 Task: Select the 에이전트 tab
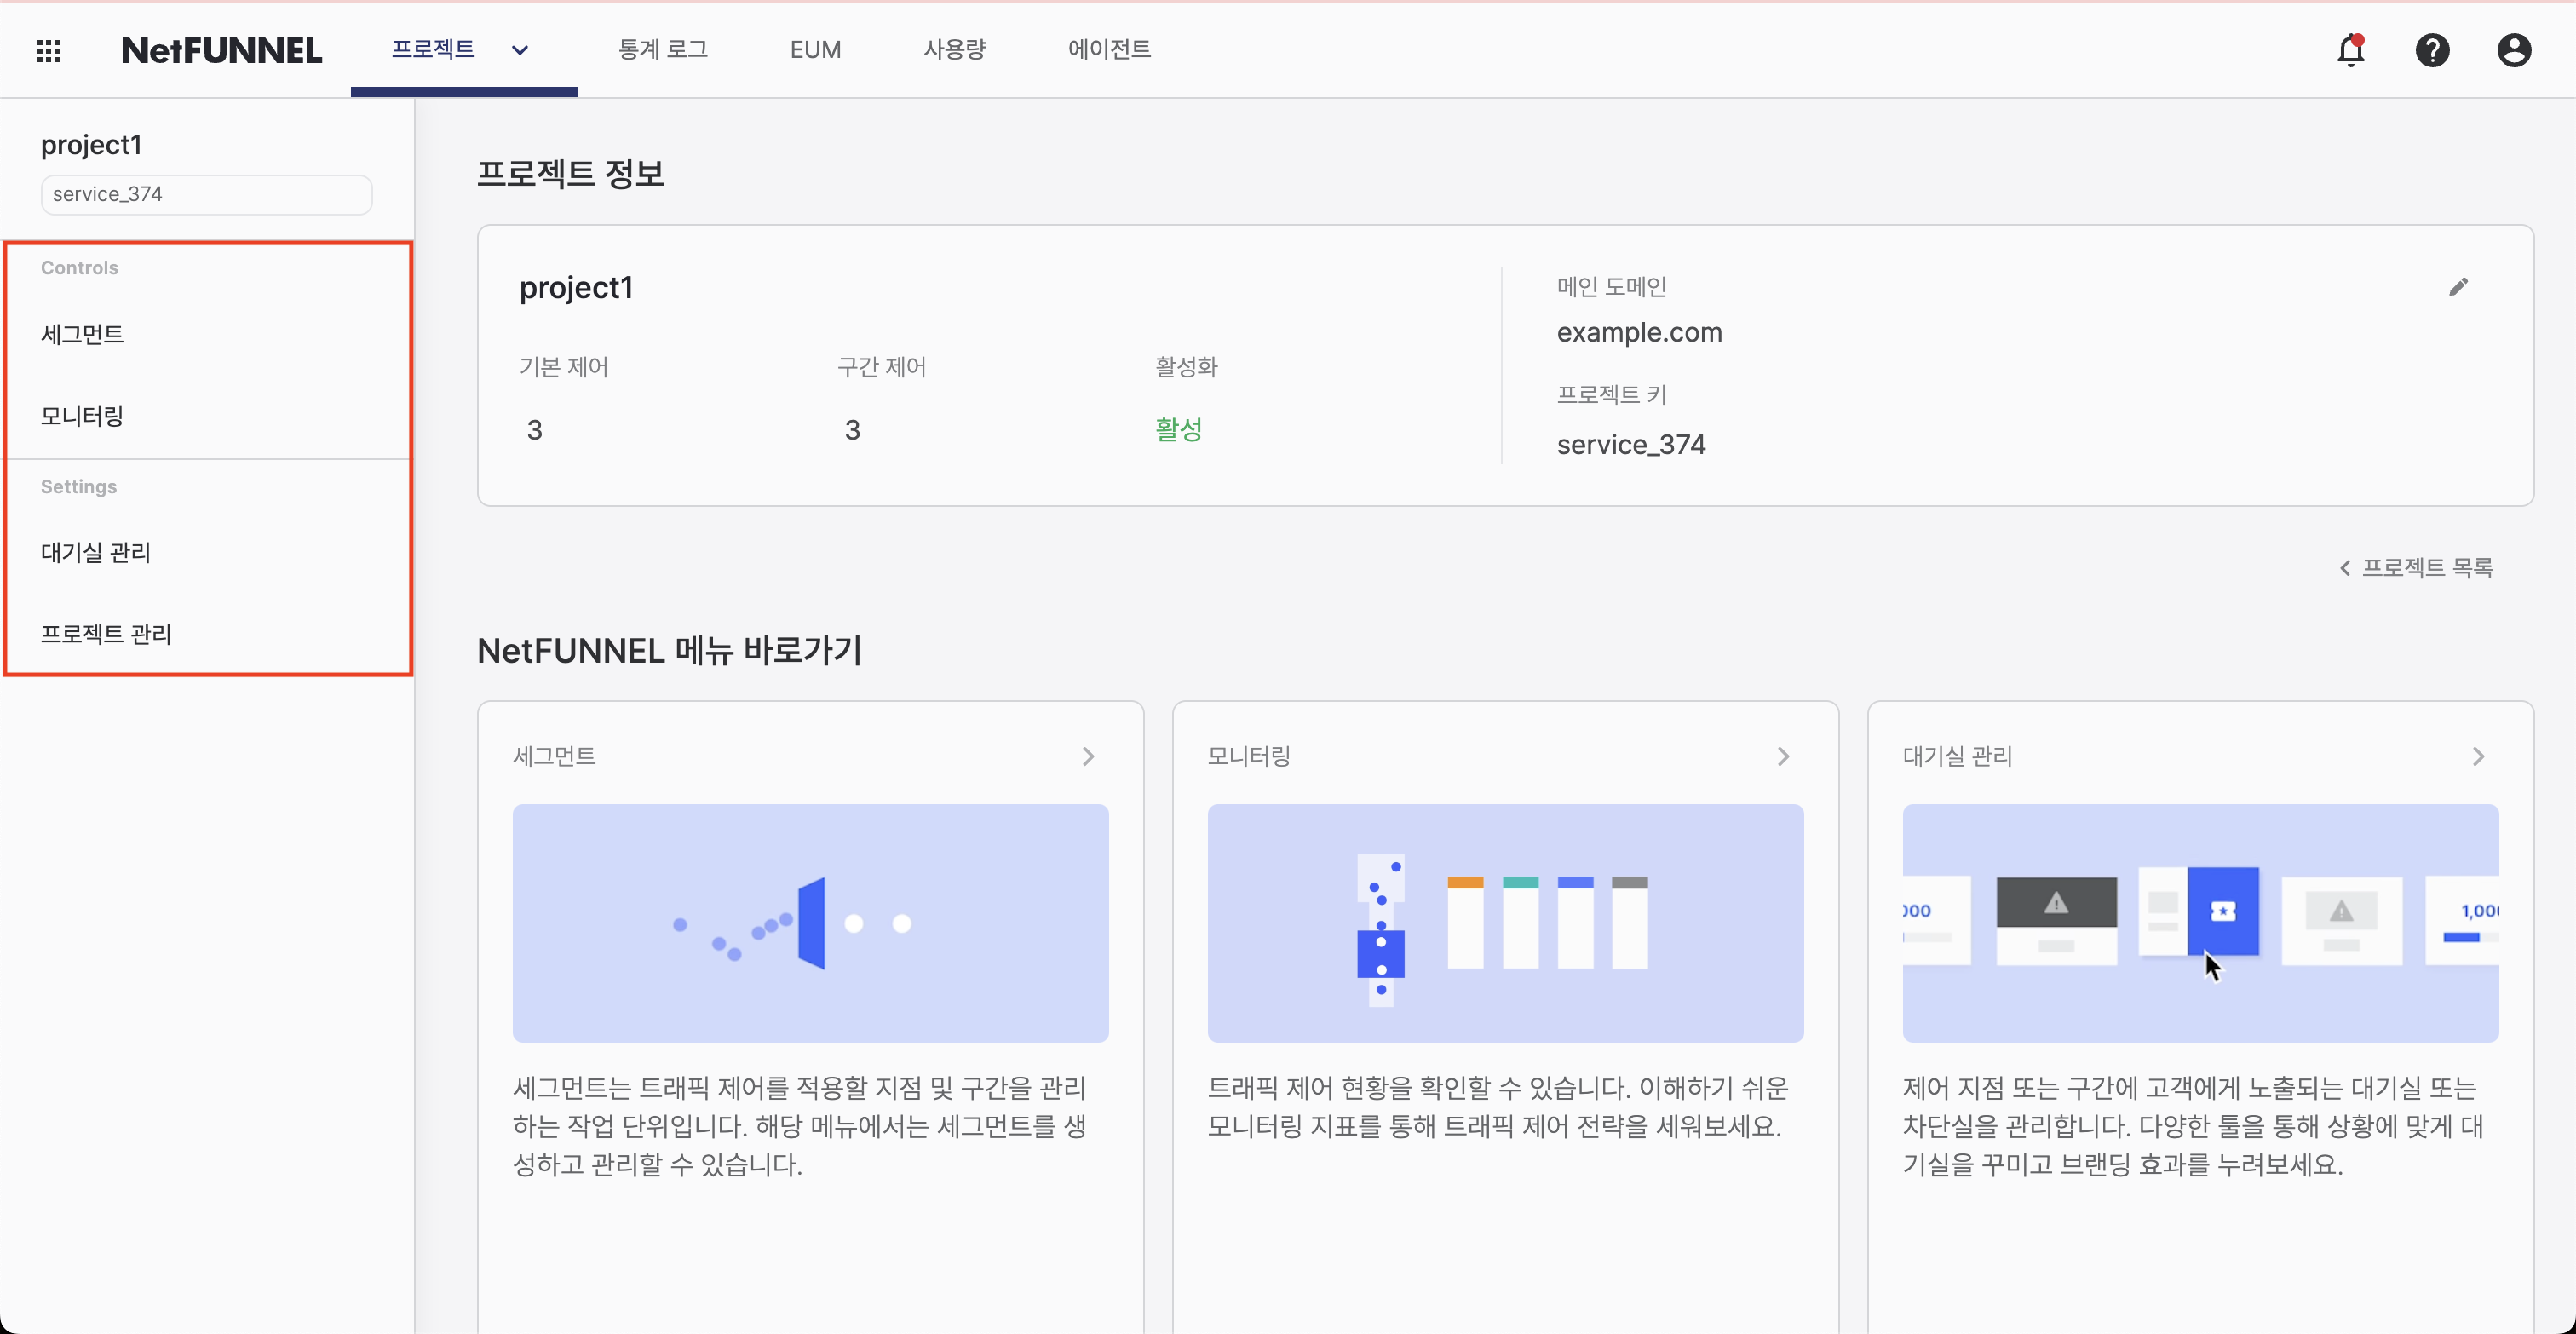(x=1108, y=50)
